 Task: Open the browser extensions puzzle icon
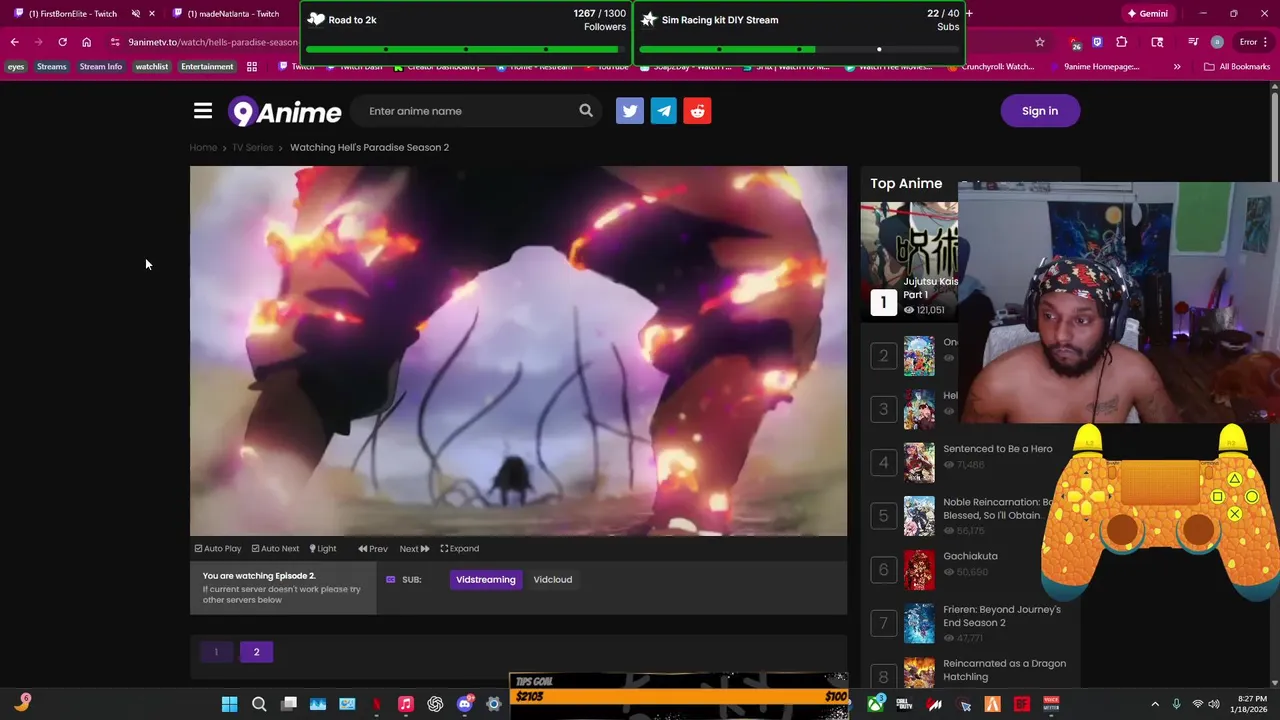[x=1121, y=42]
